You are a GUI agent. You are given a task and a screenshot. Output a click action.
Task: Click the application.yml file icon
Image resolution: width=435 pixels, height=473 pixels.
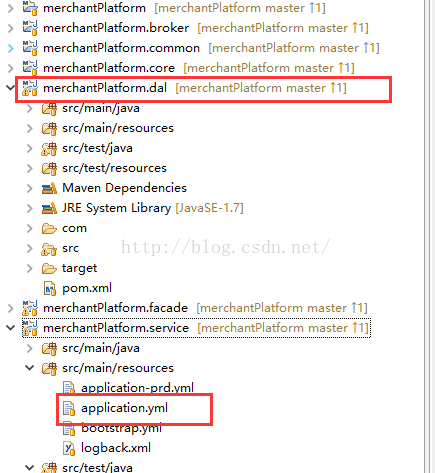click(69, 408)
